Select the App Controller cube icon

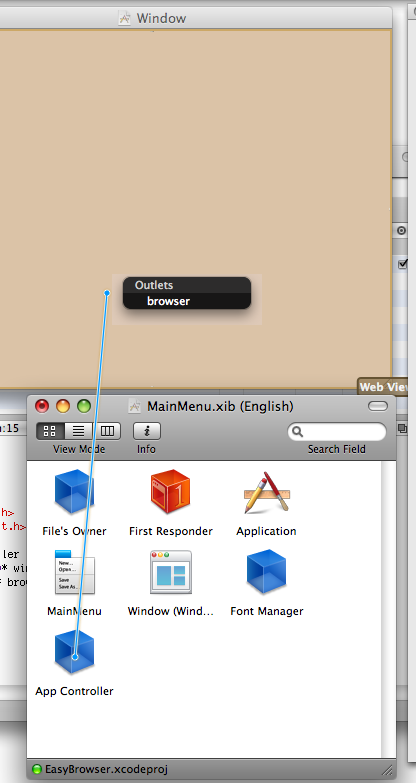tap(74, 652)
